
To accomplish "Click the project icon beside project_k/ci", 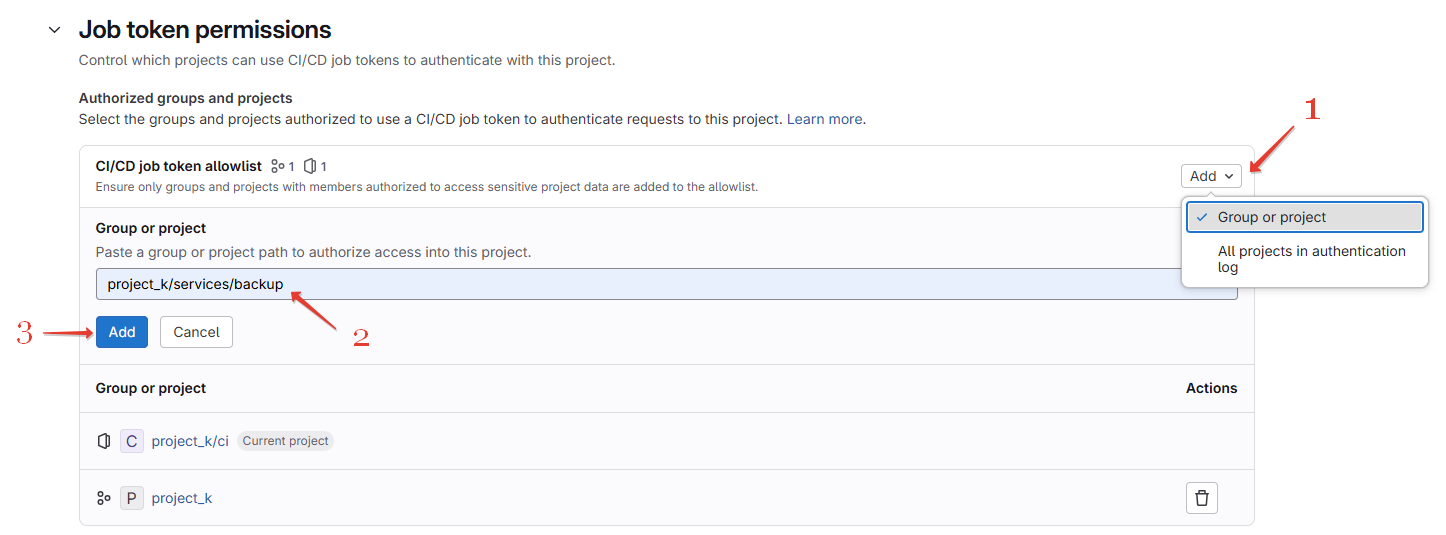I will point(104,441).
